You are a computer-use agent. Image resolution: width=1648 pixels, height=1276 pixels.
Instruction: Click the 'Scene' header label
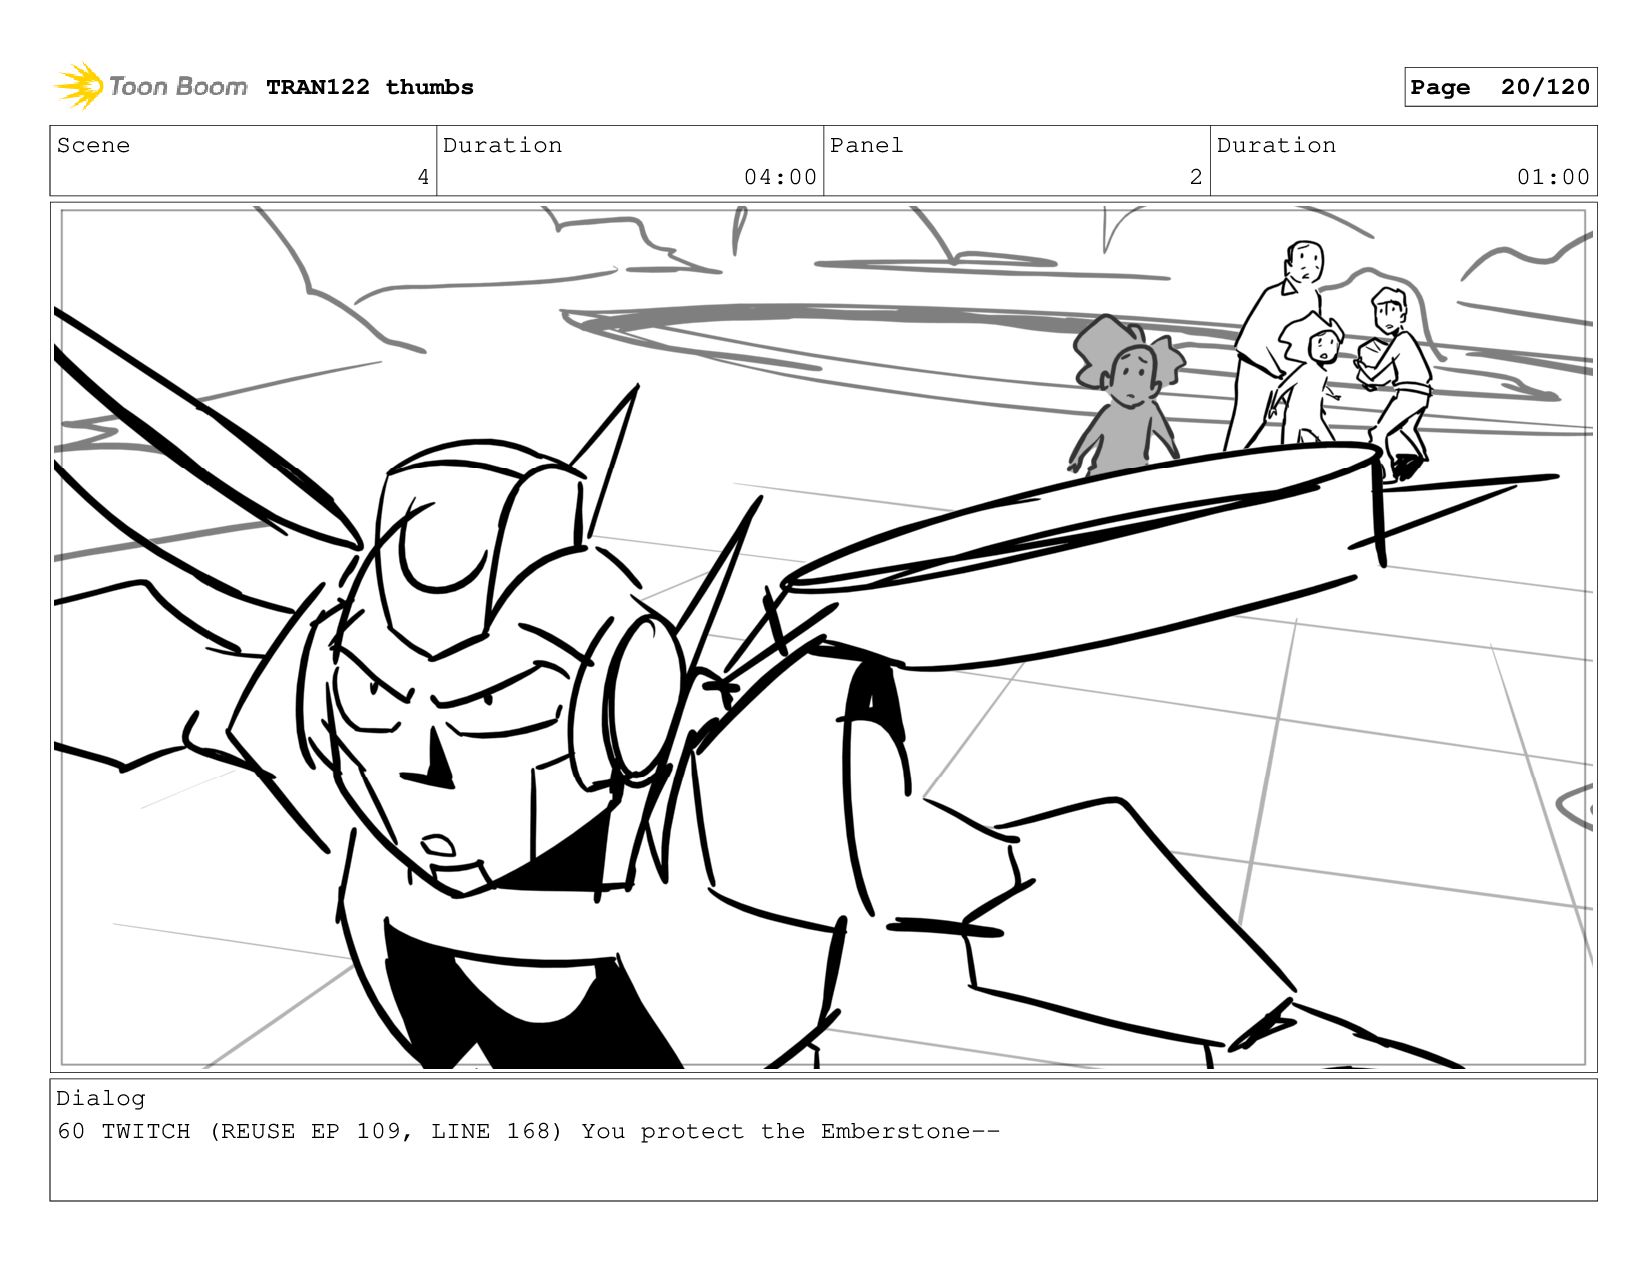93,145
